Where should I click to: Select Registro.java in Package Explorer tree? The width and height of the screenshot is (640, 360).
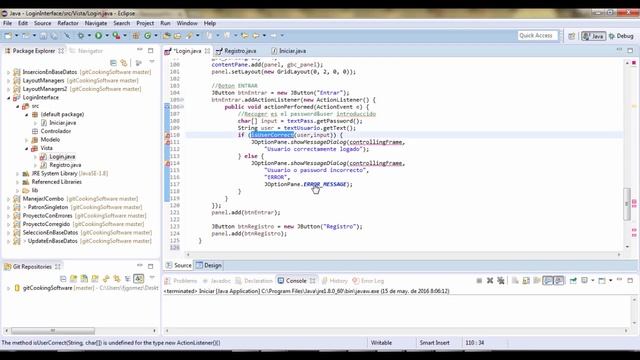pos(65,165)
